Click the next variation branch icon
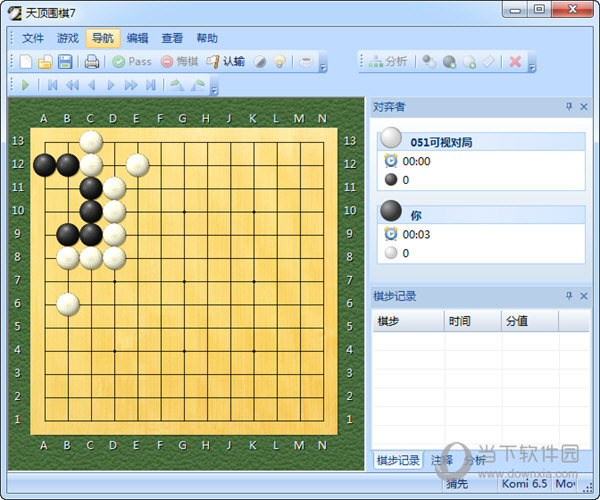Viewport: 600px width, 500px height. tap(197, 85)
